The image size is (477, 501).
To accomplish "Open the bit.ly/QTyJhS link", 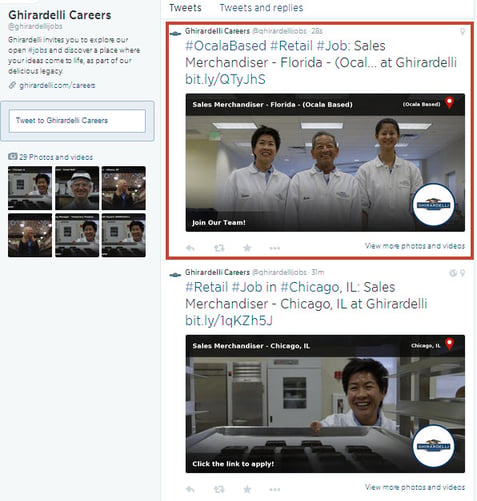I will (225, 79).
